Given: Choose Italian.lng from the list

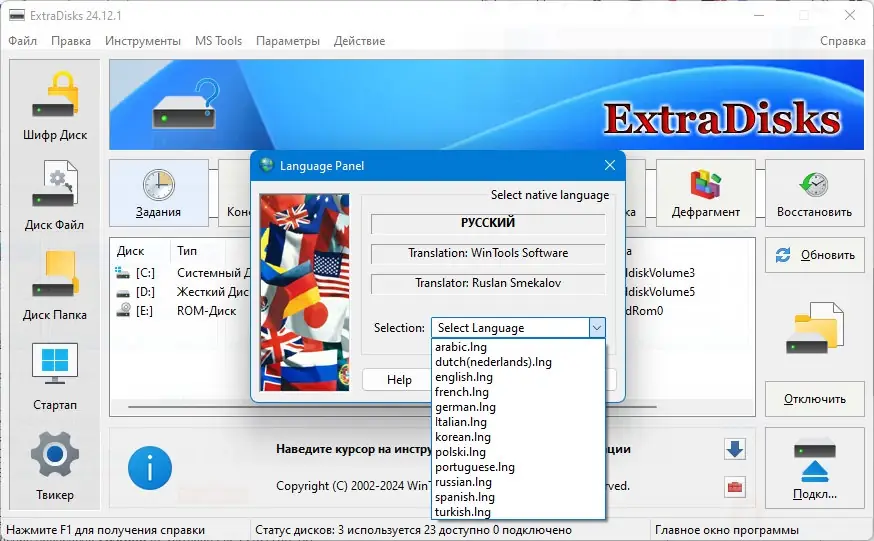Looking at the screenshot, I should pyautogui.click(x=518, y=422).
